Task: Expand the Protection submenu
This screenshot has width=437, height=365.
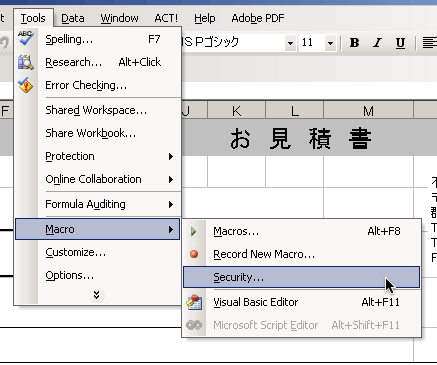Action: pyautogui.click(x=97, y=156)
